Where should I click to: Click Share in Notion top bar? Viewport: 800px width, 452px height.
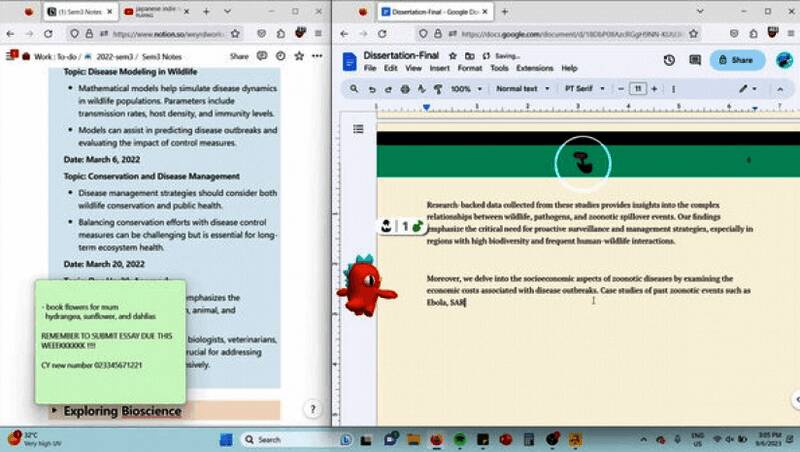tap(239, 57)
